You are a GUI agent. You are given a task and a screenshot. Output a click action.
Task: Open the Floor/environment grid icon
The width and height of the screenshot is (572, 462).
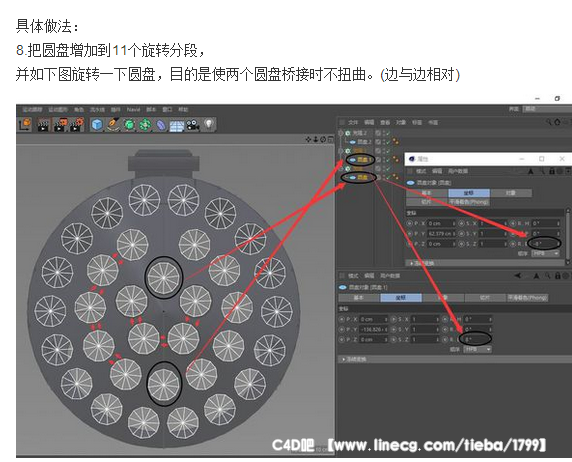pos(177,126)
